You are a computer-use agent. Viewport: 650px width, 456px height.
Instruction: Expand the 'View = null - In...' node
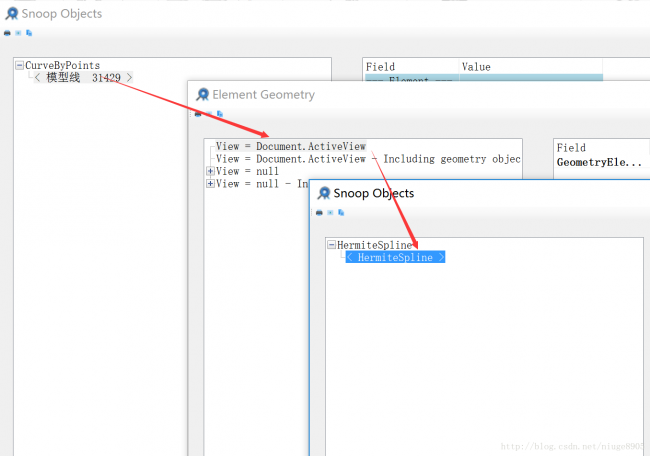(x=210, y=184)
